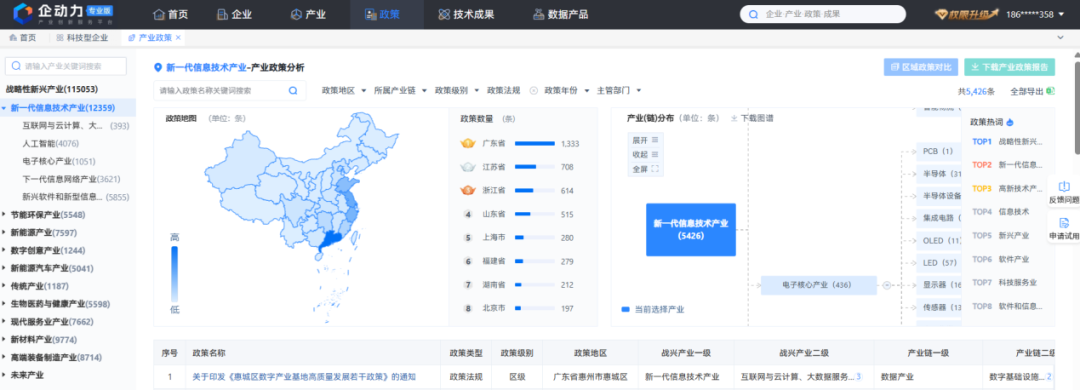Click the 下载产业政策报告 button
This screenshot has height=390, width=1080.
pos(1009,67)
